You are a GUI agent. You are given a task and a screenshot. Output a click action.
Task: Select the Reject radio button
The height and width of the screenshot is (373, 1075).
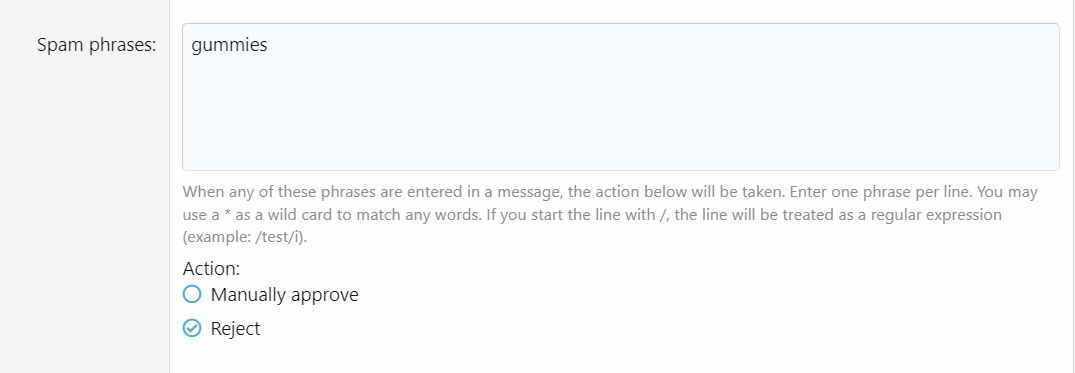pyautogui.click(x=192, y=328)
